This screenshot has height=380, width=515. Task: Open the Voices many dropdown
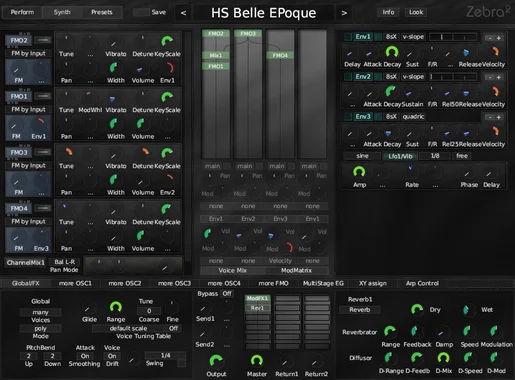[40, 312]
